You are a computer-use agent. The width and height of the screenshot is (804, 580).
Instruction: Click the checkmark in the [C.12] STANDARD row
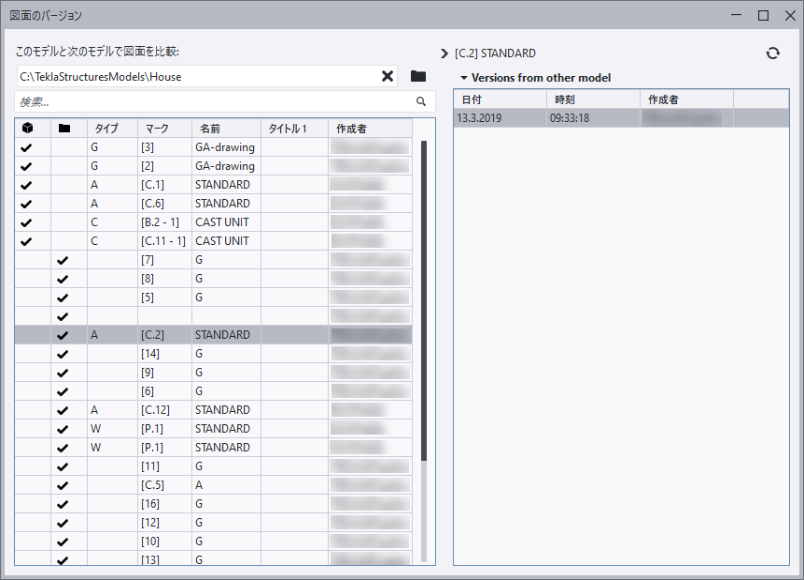[64, 410]
